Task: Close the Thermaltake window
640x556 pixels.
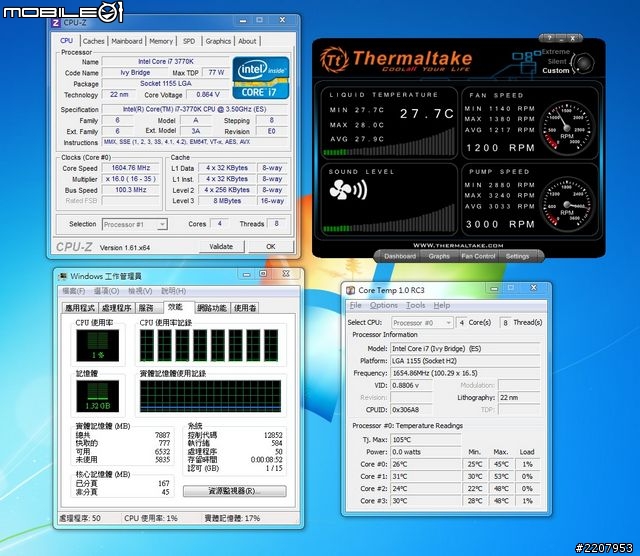Action: [x=573, y=38]
